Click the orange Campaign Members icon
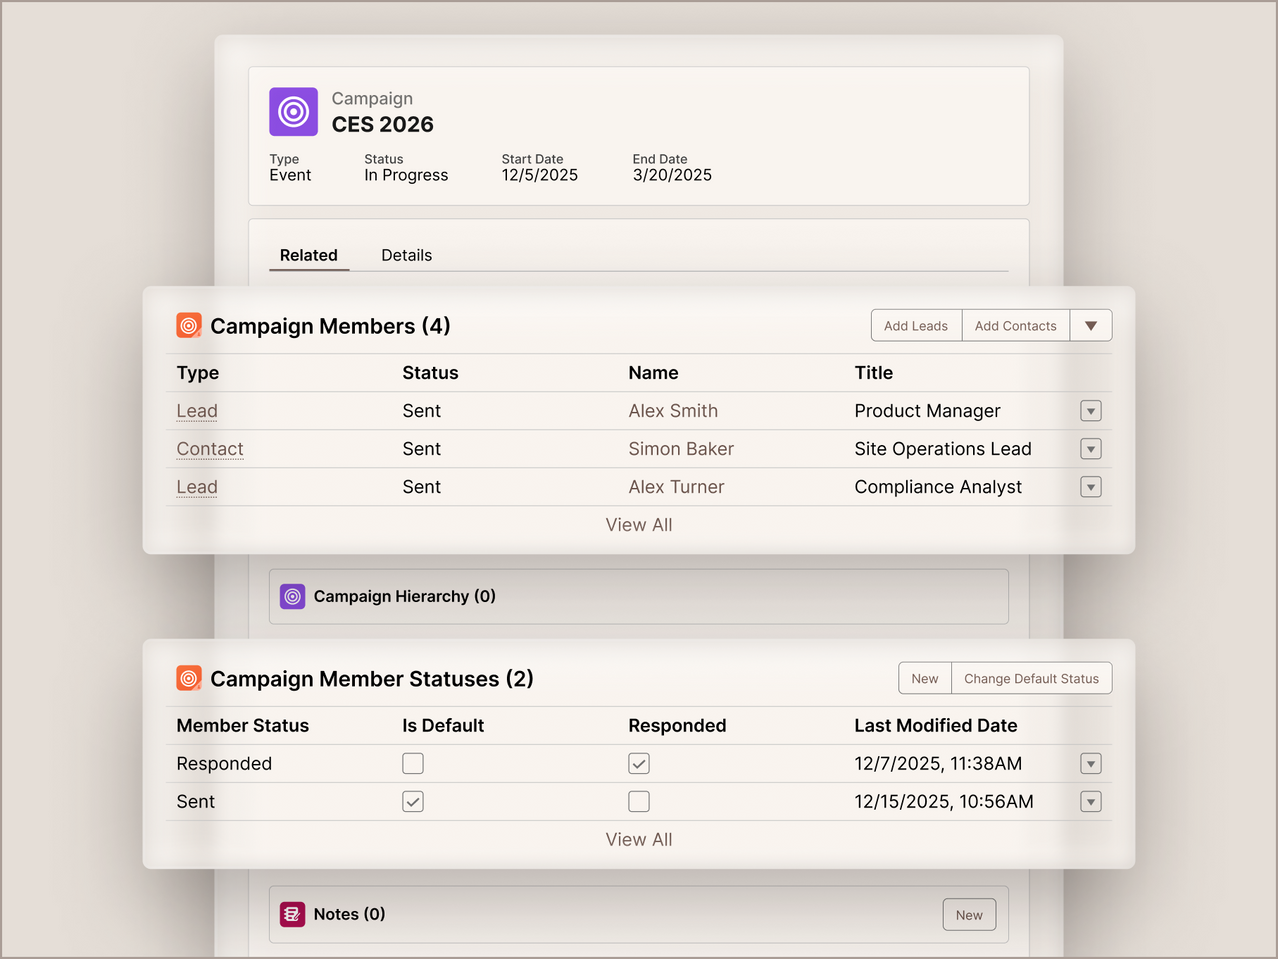 pyautogui.click(x=189, y=326)
